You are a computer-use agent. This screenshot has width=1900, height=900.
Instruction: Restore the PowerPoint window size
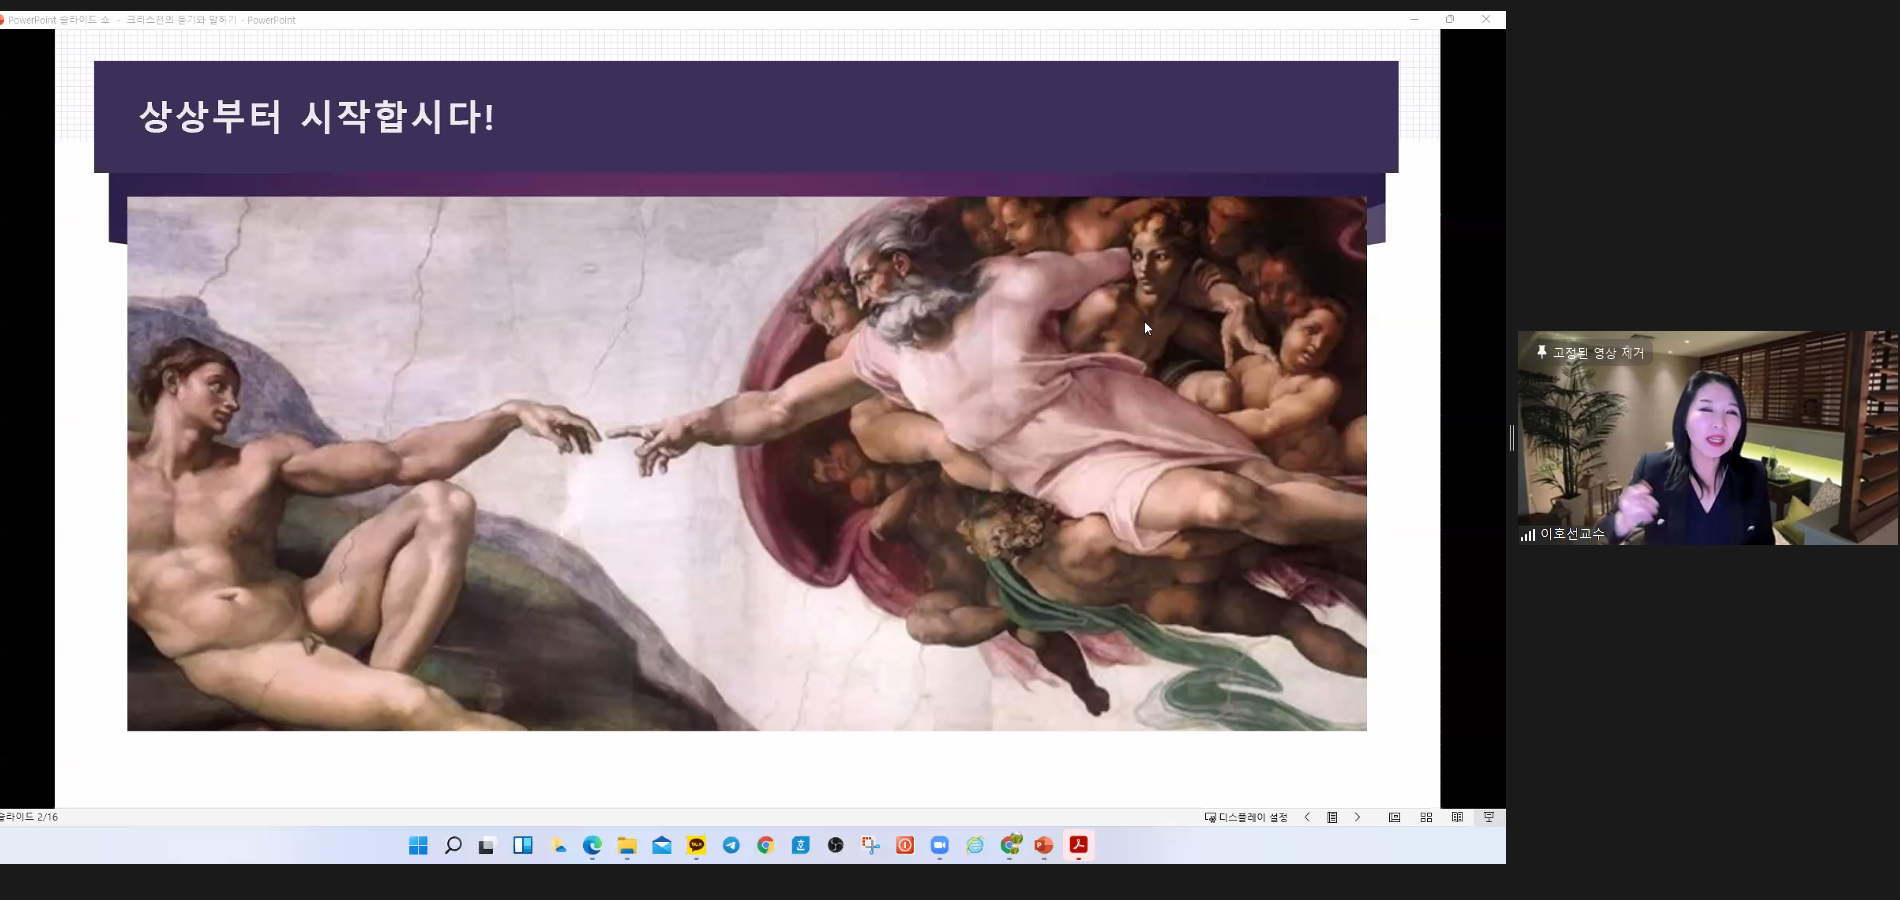click(x=1450, y=19)
